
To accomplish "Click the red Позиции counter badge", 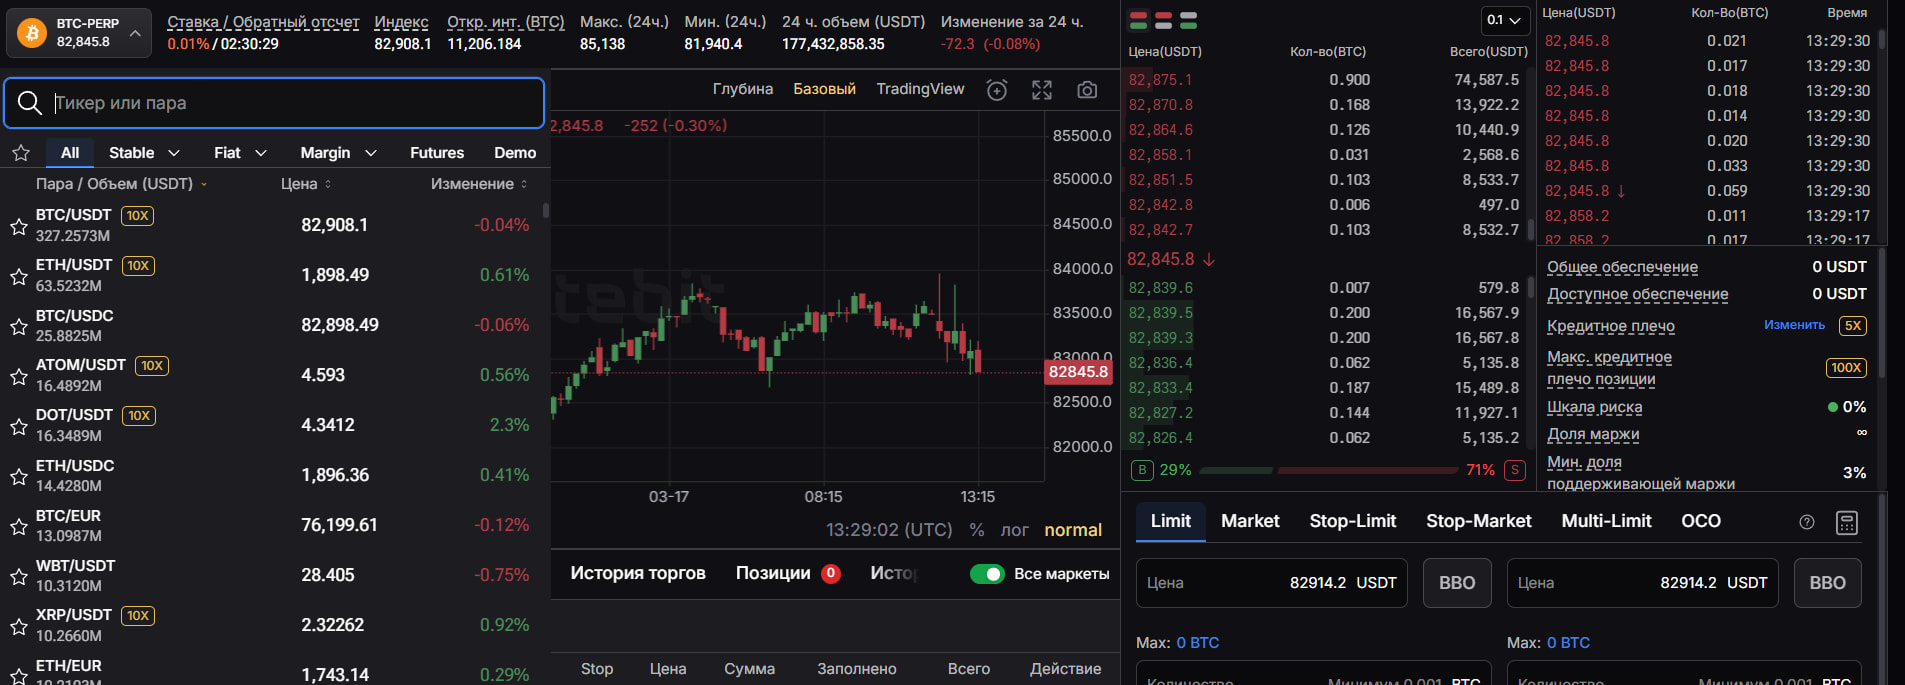I will pyautogui.click(x=830, y=574).
